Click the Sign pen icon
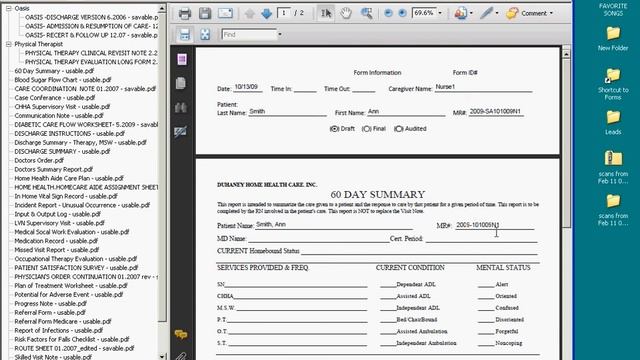This screenshot has width=640, height=360. tap(486, 13)
